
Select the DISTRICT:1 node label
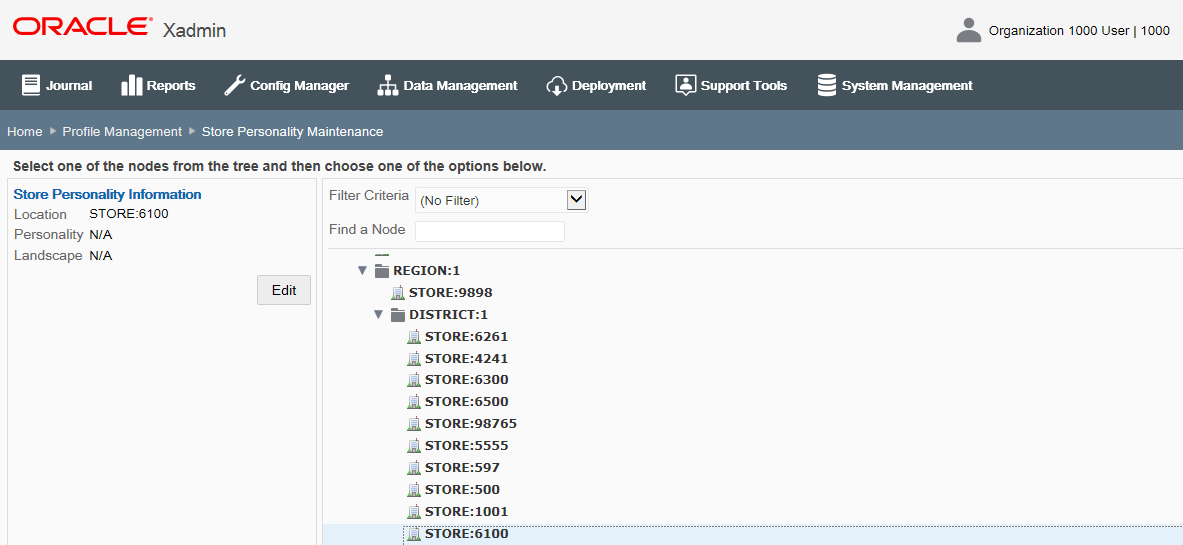click(x=448, y=314)
